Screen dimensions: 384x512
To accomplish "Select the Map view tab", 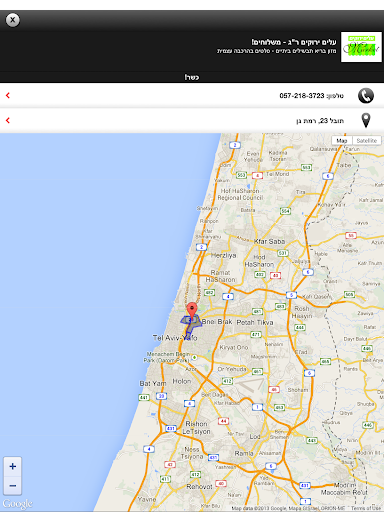I will [342, 141].
